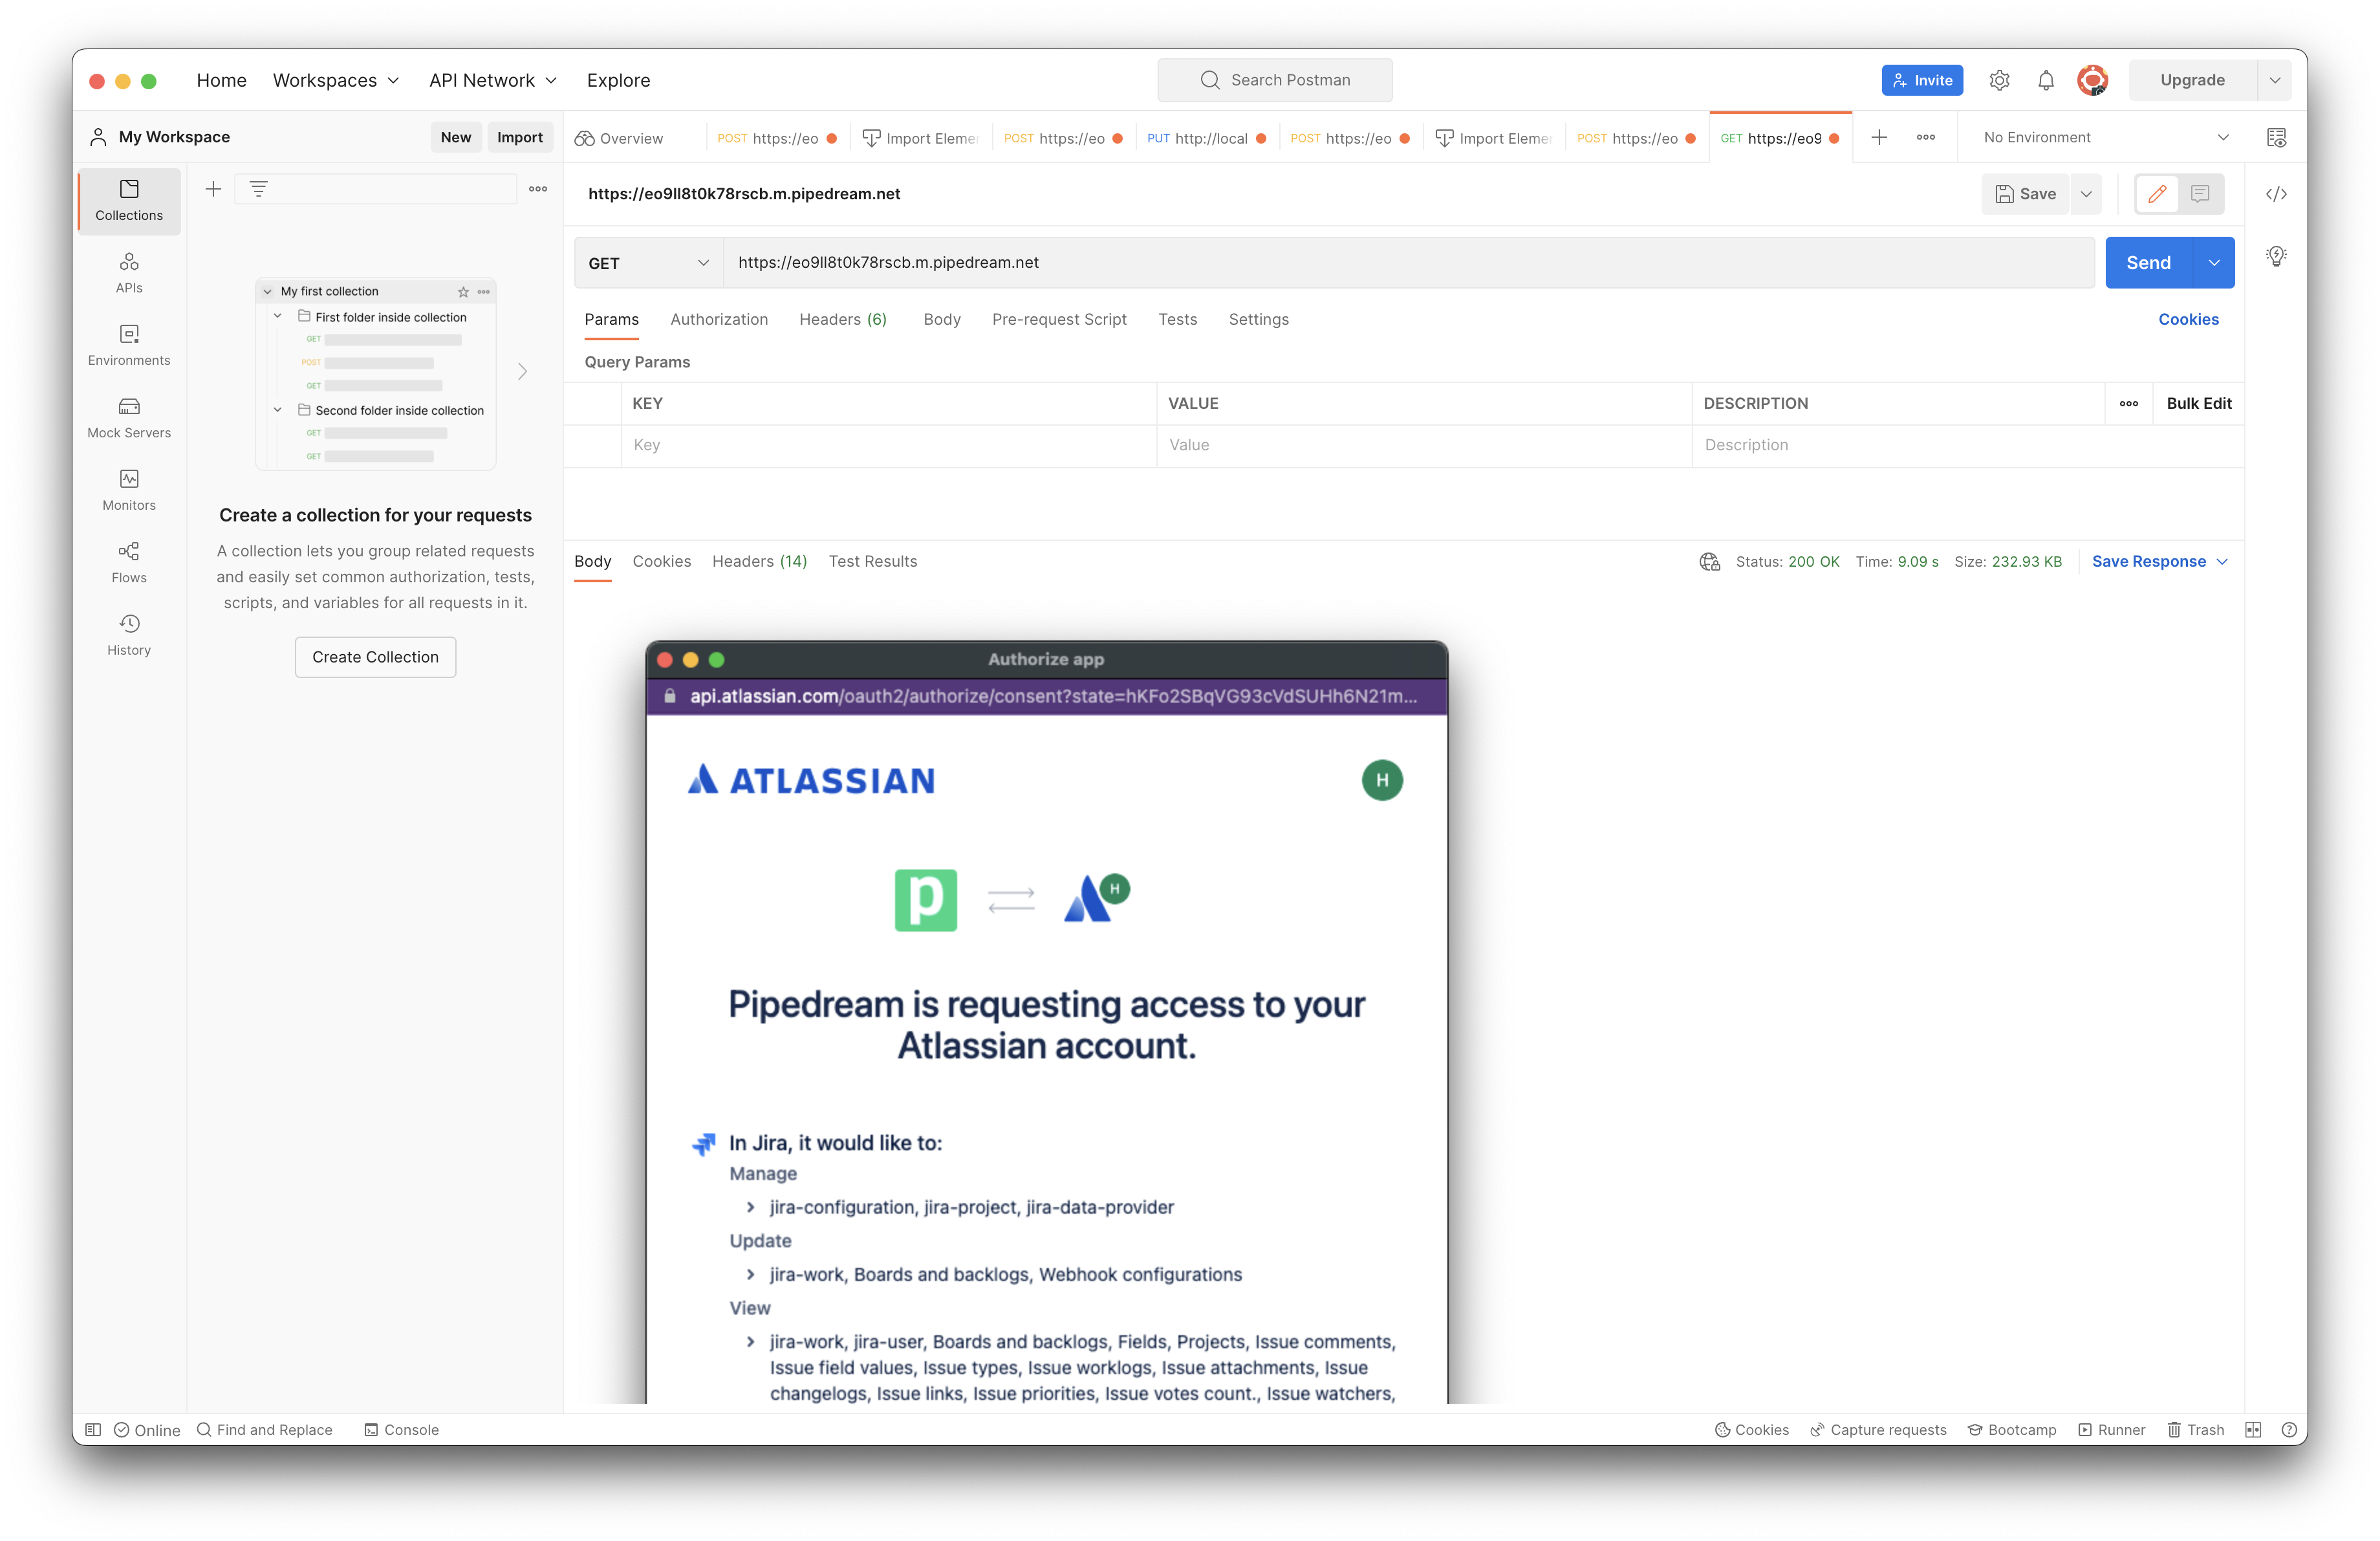2380x1541 pixels.
Task: Click the Create Collection button
Action: coord(375,657)
